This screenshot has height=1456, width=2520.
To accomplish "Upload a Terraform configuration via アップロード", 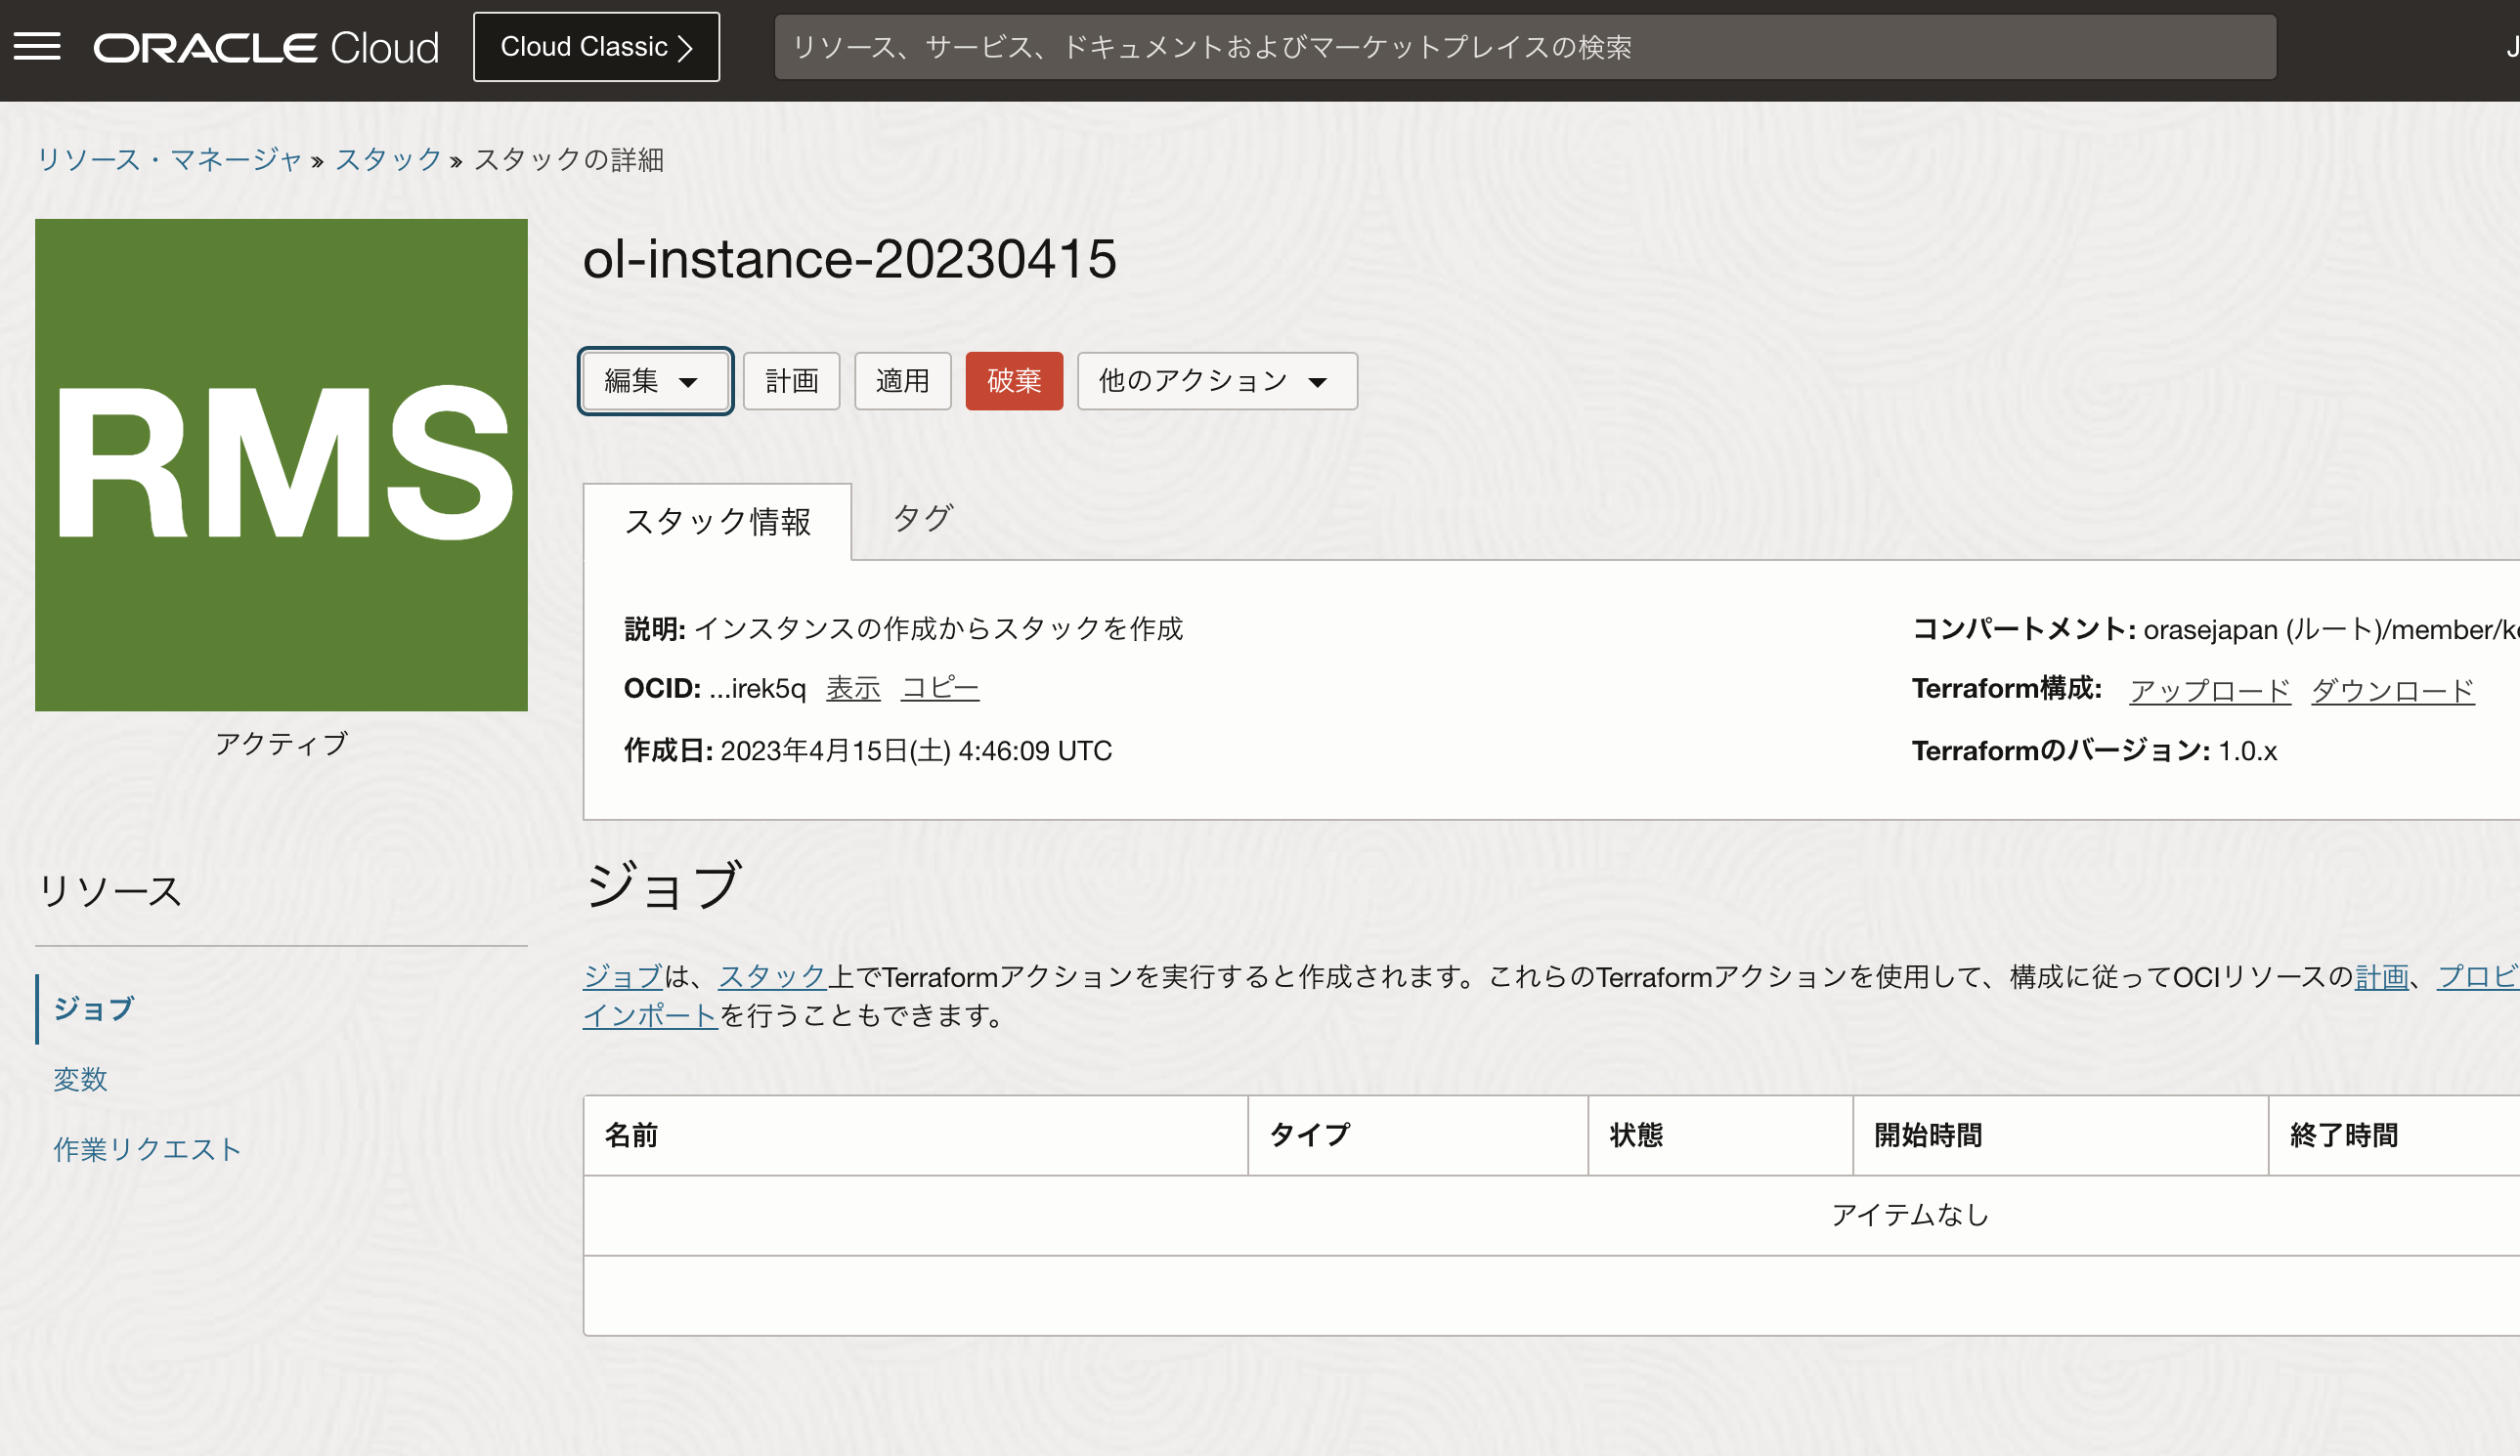I will tap(2210, 689).
